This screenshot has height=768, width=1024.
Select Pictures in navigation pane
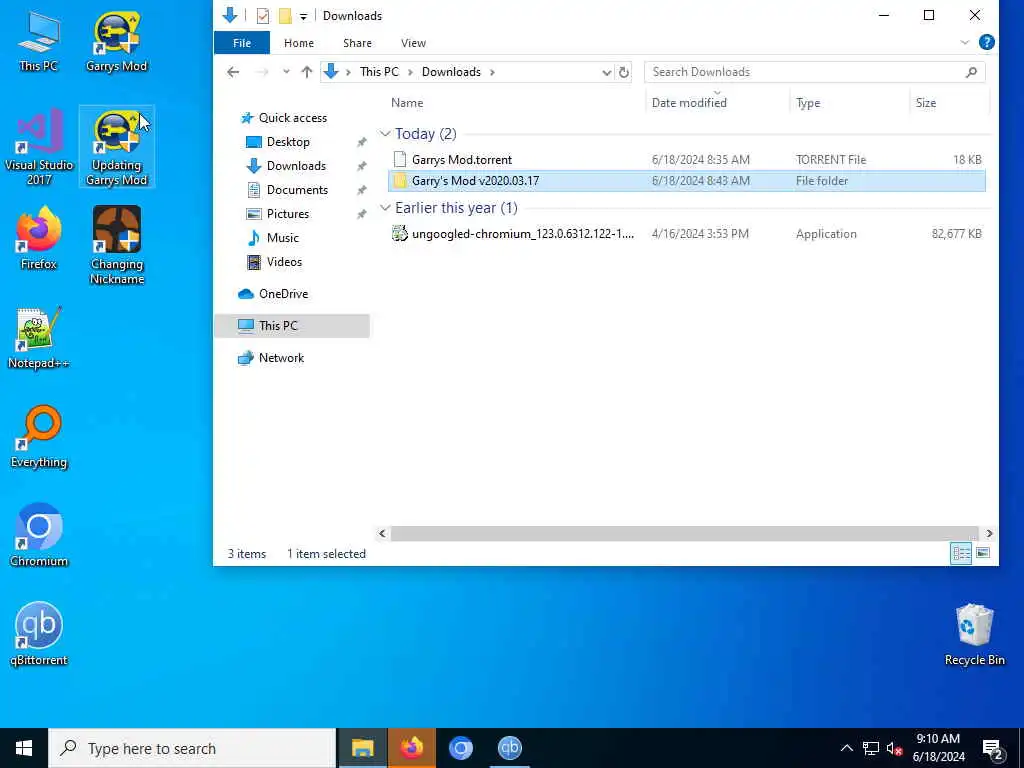tap(287, 214)
